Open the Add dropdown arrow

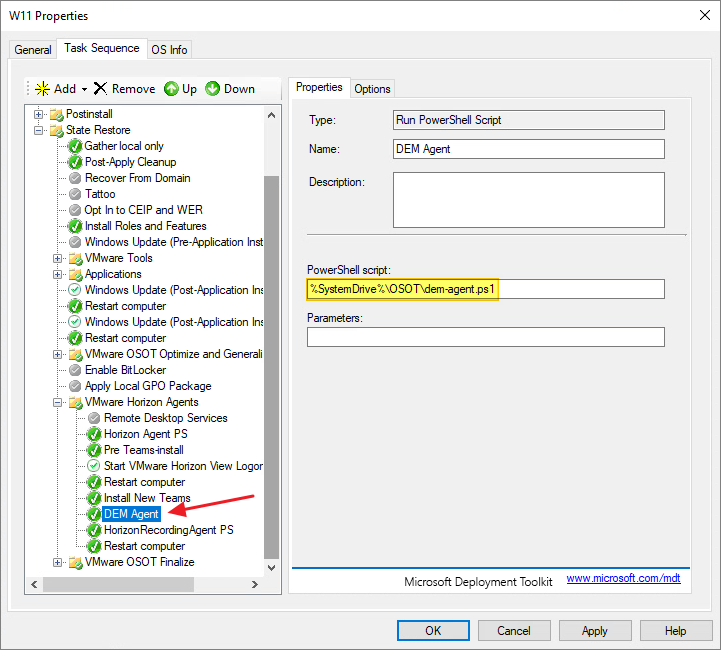85,89
